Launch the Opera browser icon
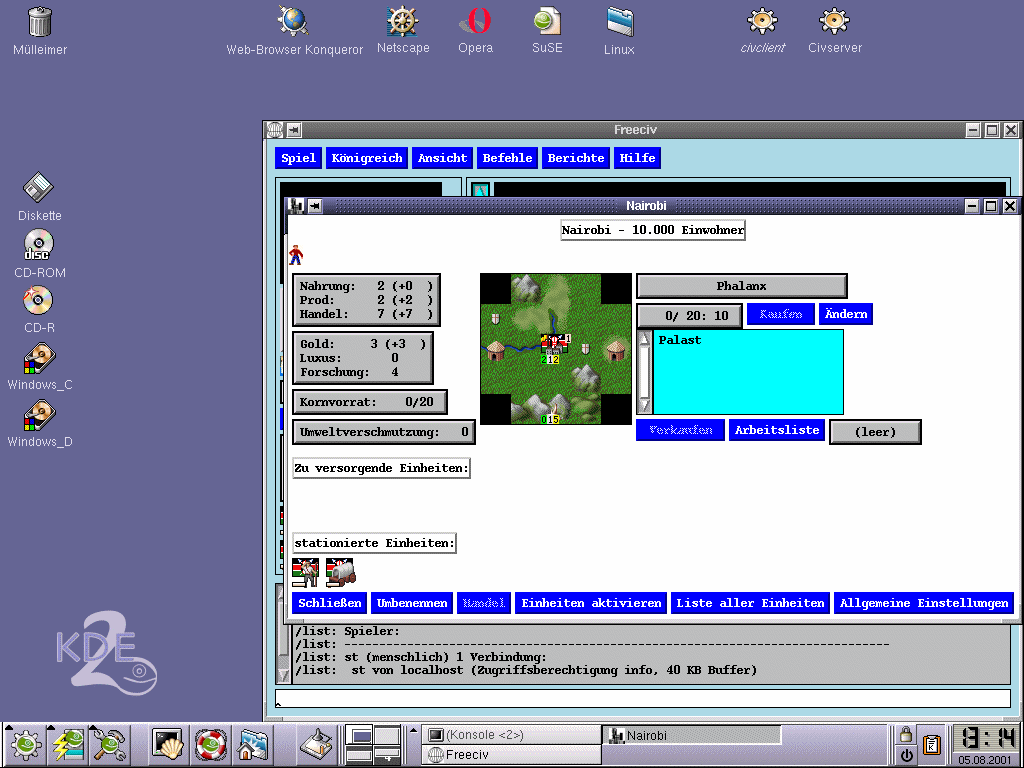Viewport: 1024px width, 768px height. point(475,21)
